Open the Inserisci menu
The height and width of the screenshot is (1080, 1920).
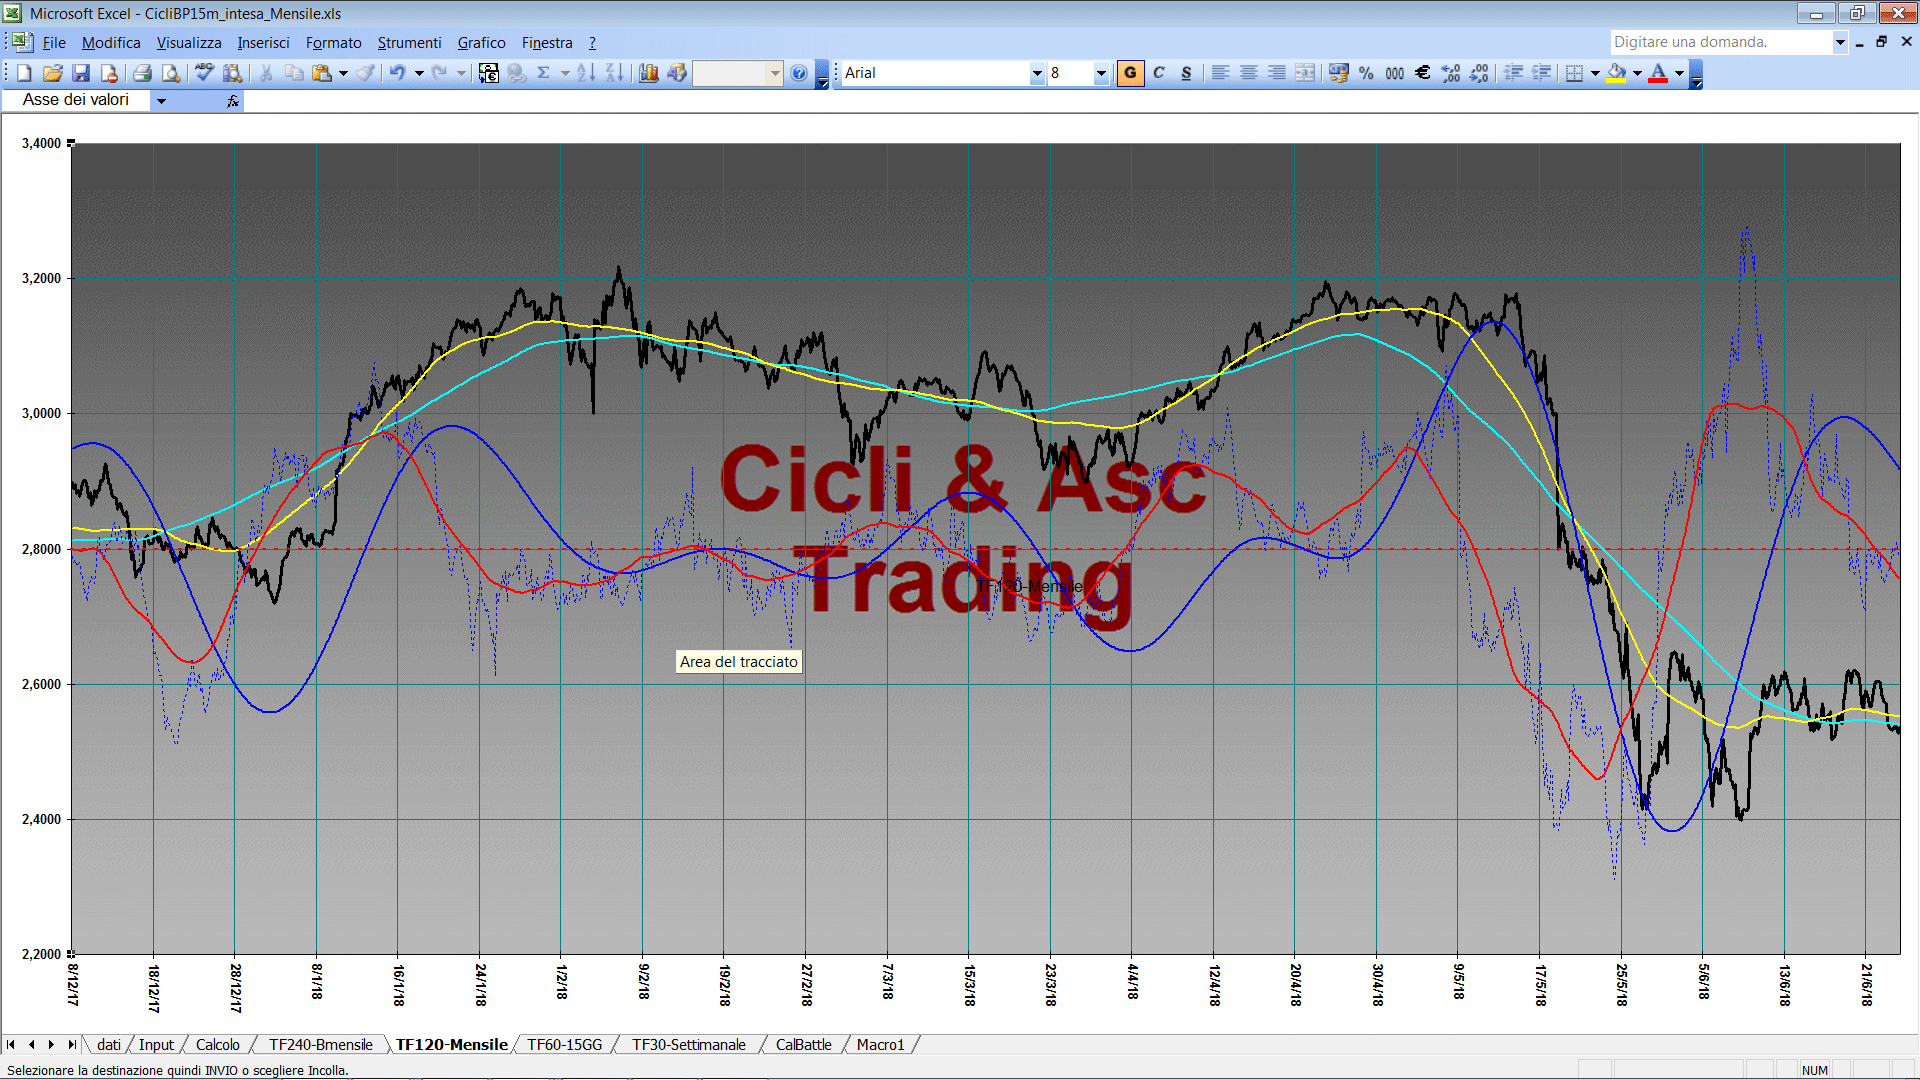[x=263, y=43]
